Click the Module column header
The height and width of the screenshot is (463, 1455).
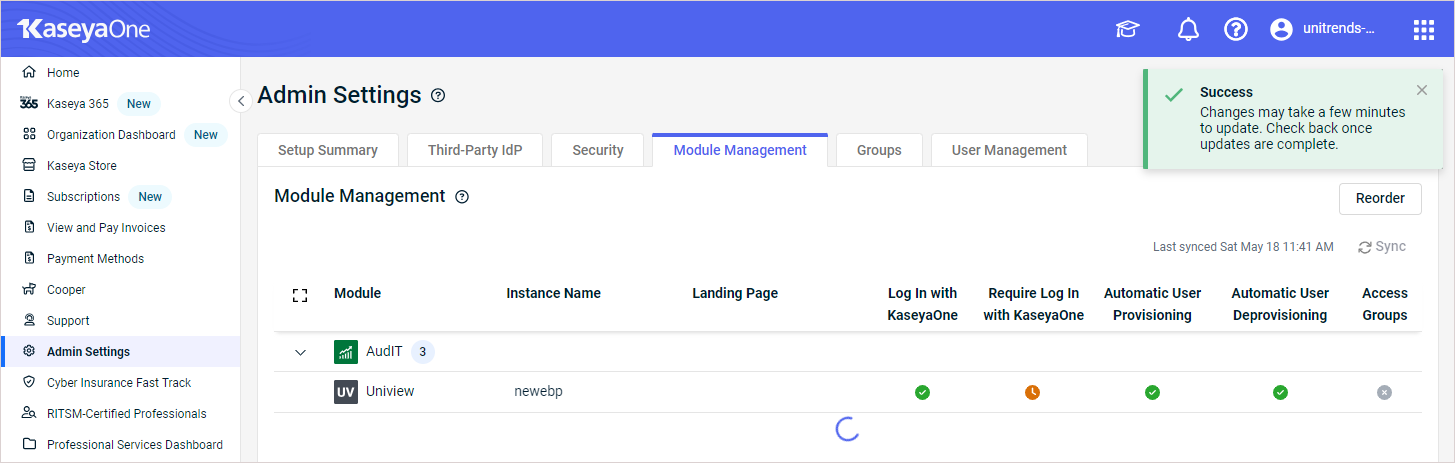coord(357,293)
